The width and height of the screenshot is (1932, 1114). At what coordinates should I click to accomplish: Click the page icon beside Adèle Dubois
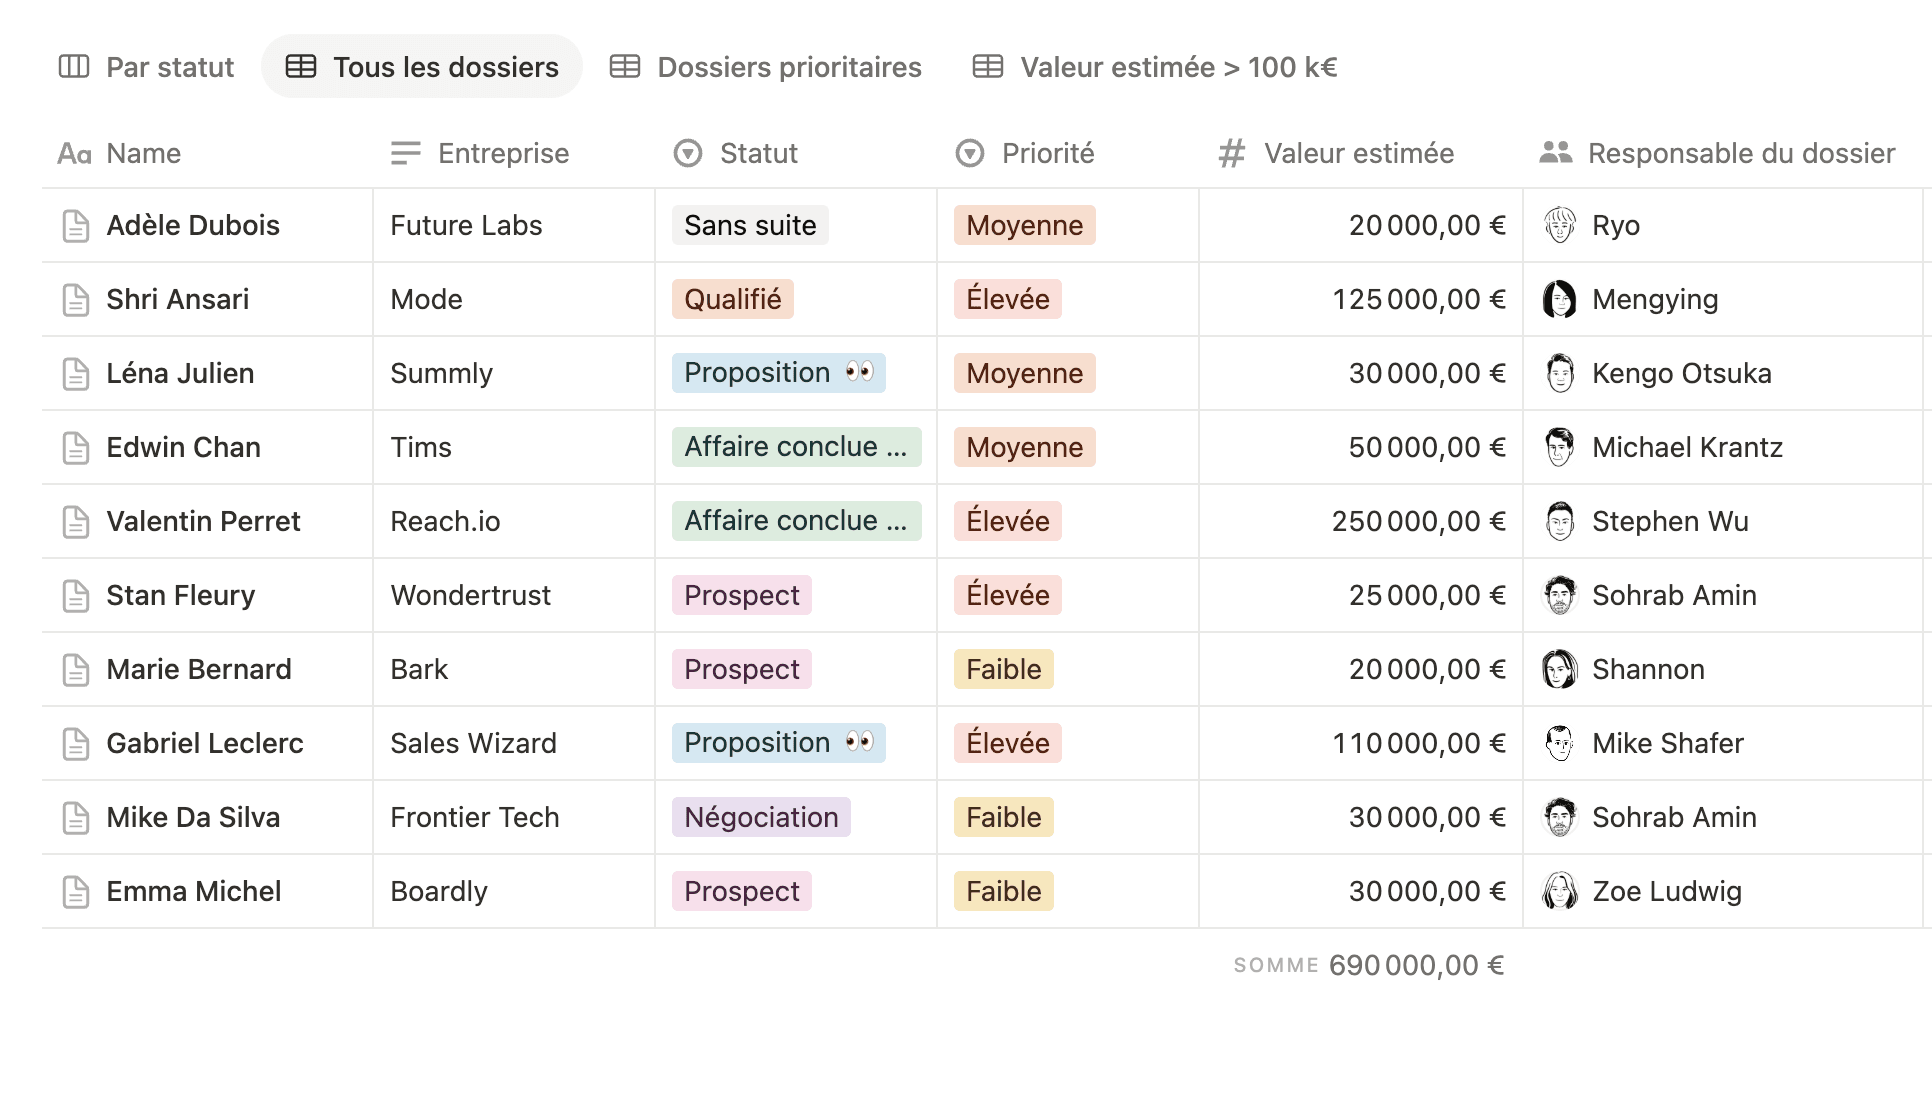point(76,226)
